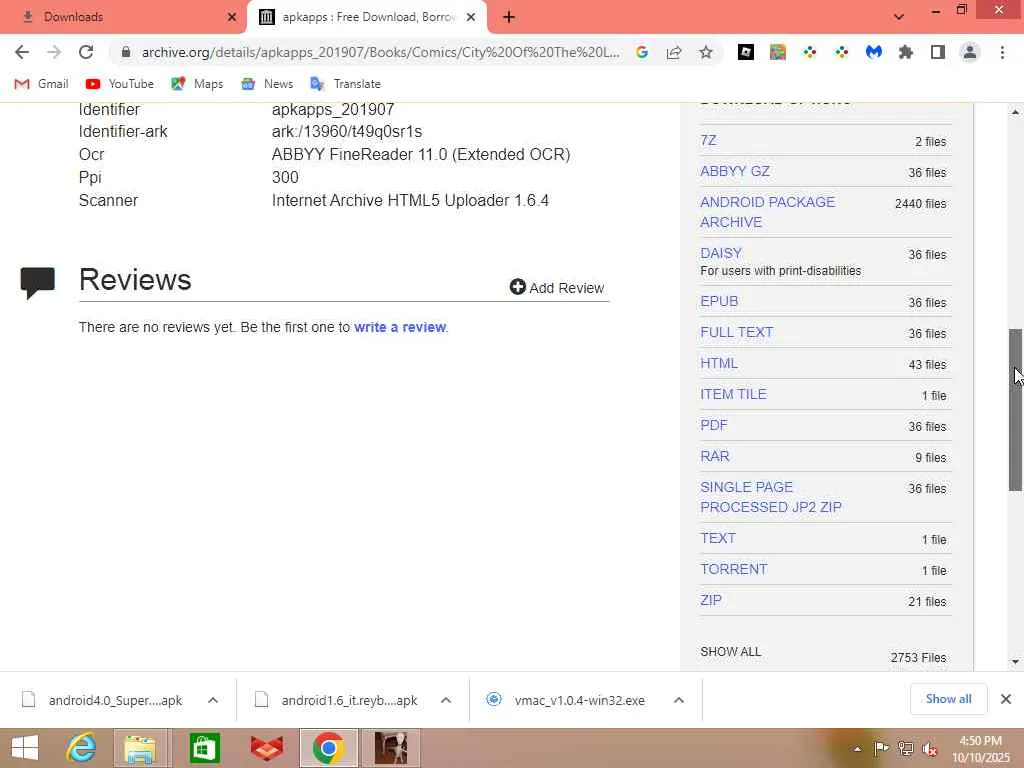
Task: Open the FULL TEXT download option
Action: 737,332
